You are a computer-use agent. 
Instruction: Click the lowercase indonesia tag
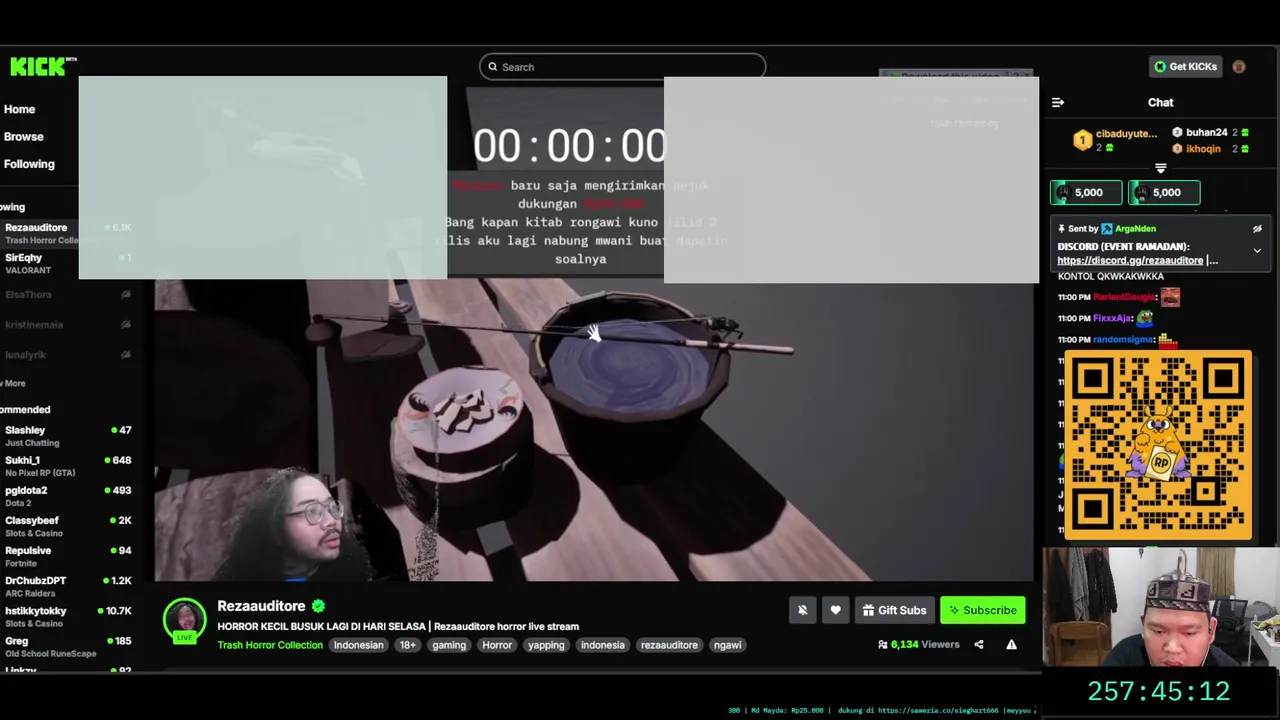pyautogui.click(x=603, y=645)
